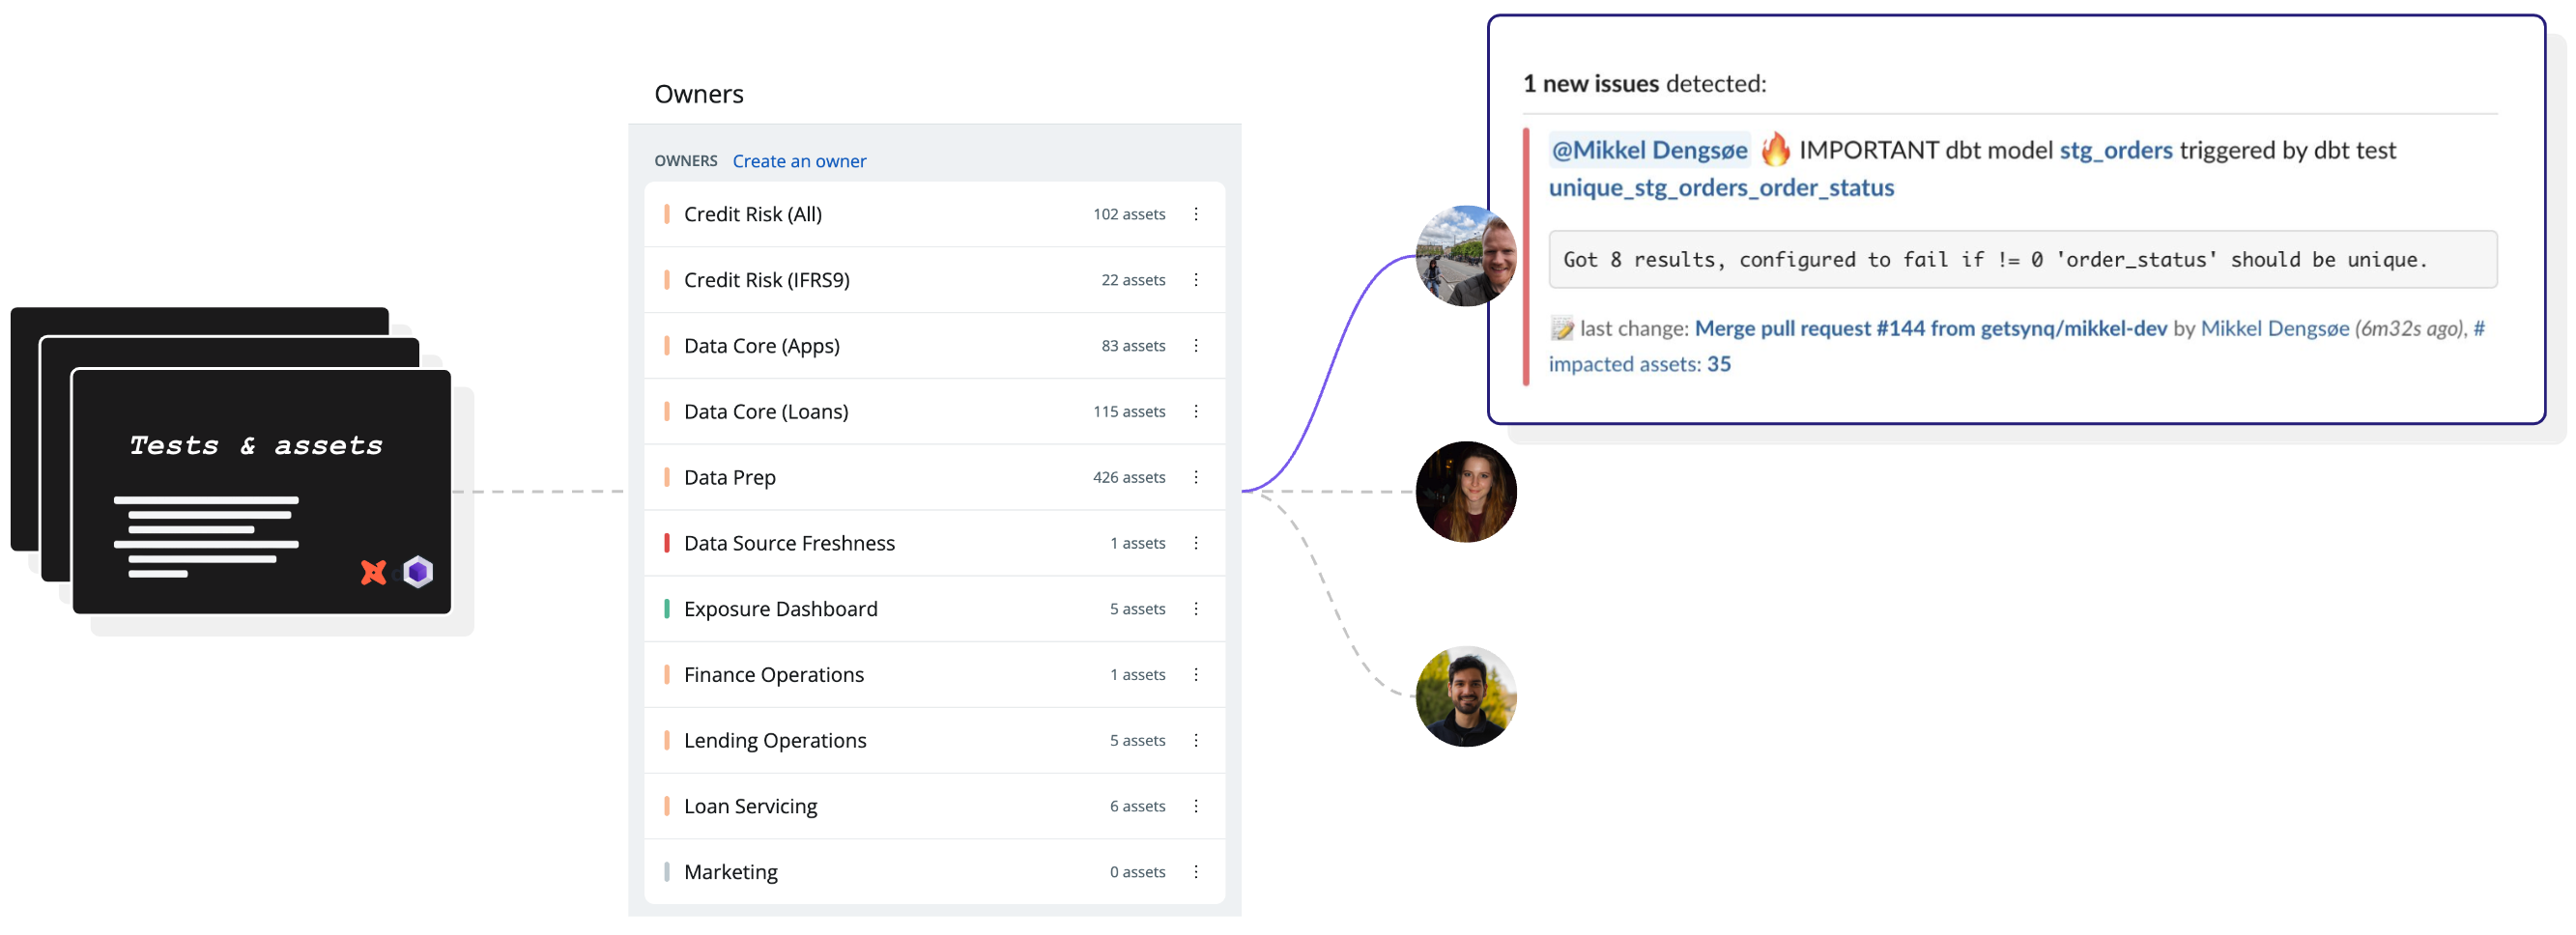Open the unique_stg_orders_order_status test link
The height and width of the screenshot is (935, 2576).
[x=1721, y=188]
